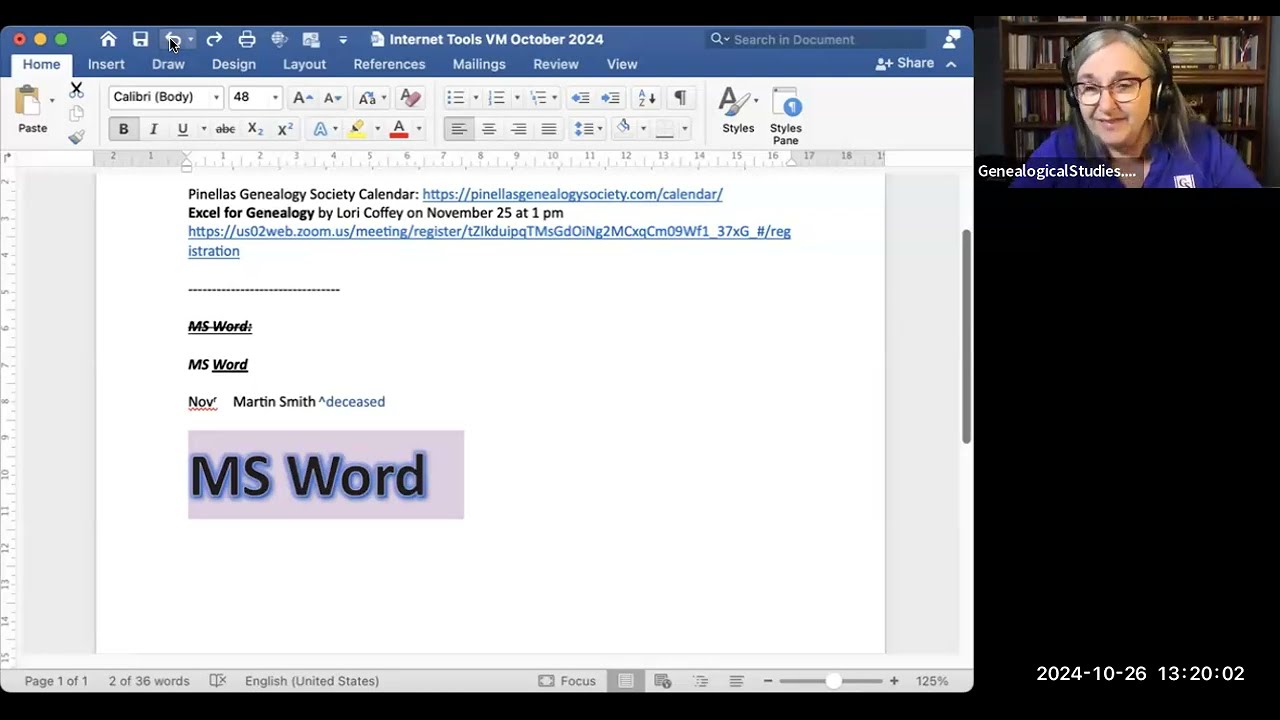Click in the Search in Document field
Screen dimensions: 1280x720
click(817, 39)
